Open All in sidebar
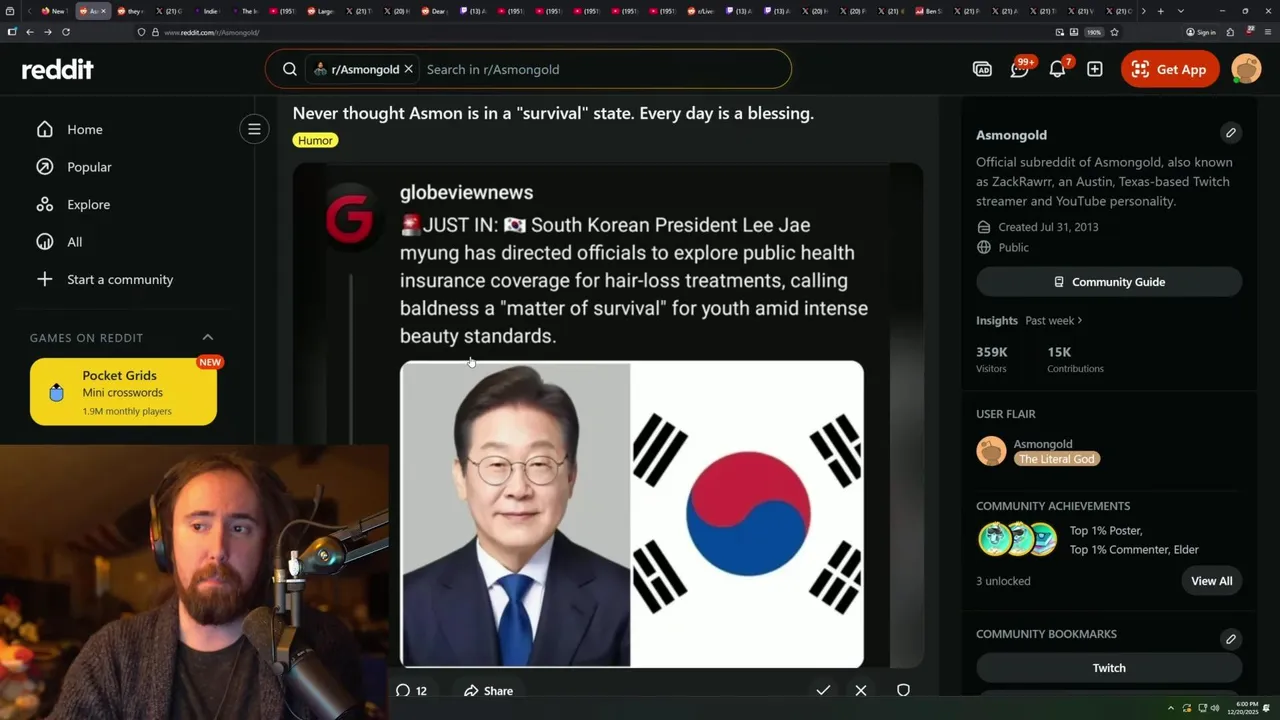Image resolution: width=1280 pixels, height=720 pixels. tap(60, 242)
